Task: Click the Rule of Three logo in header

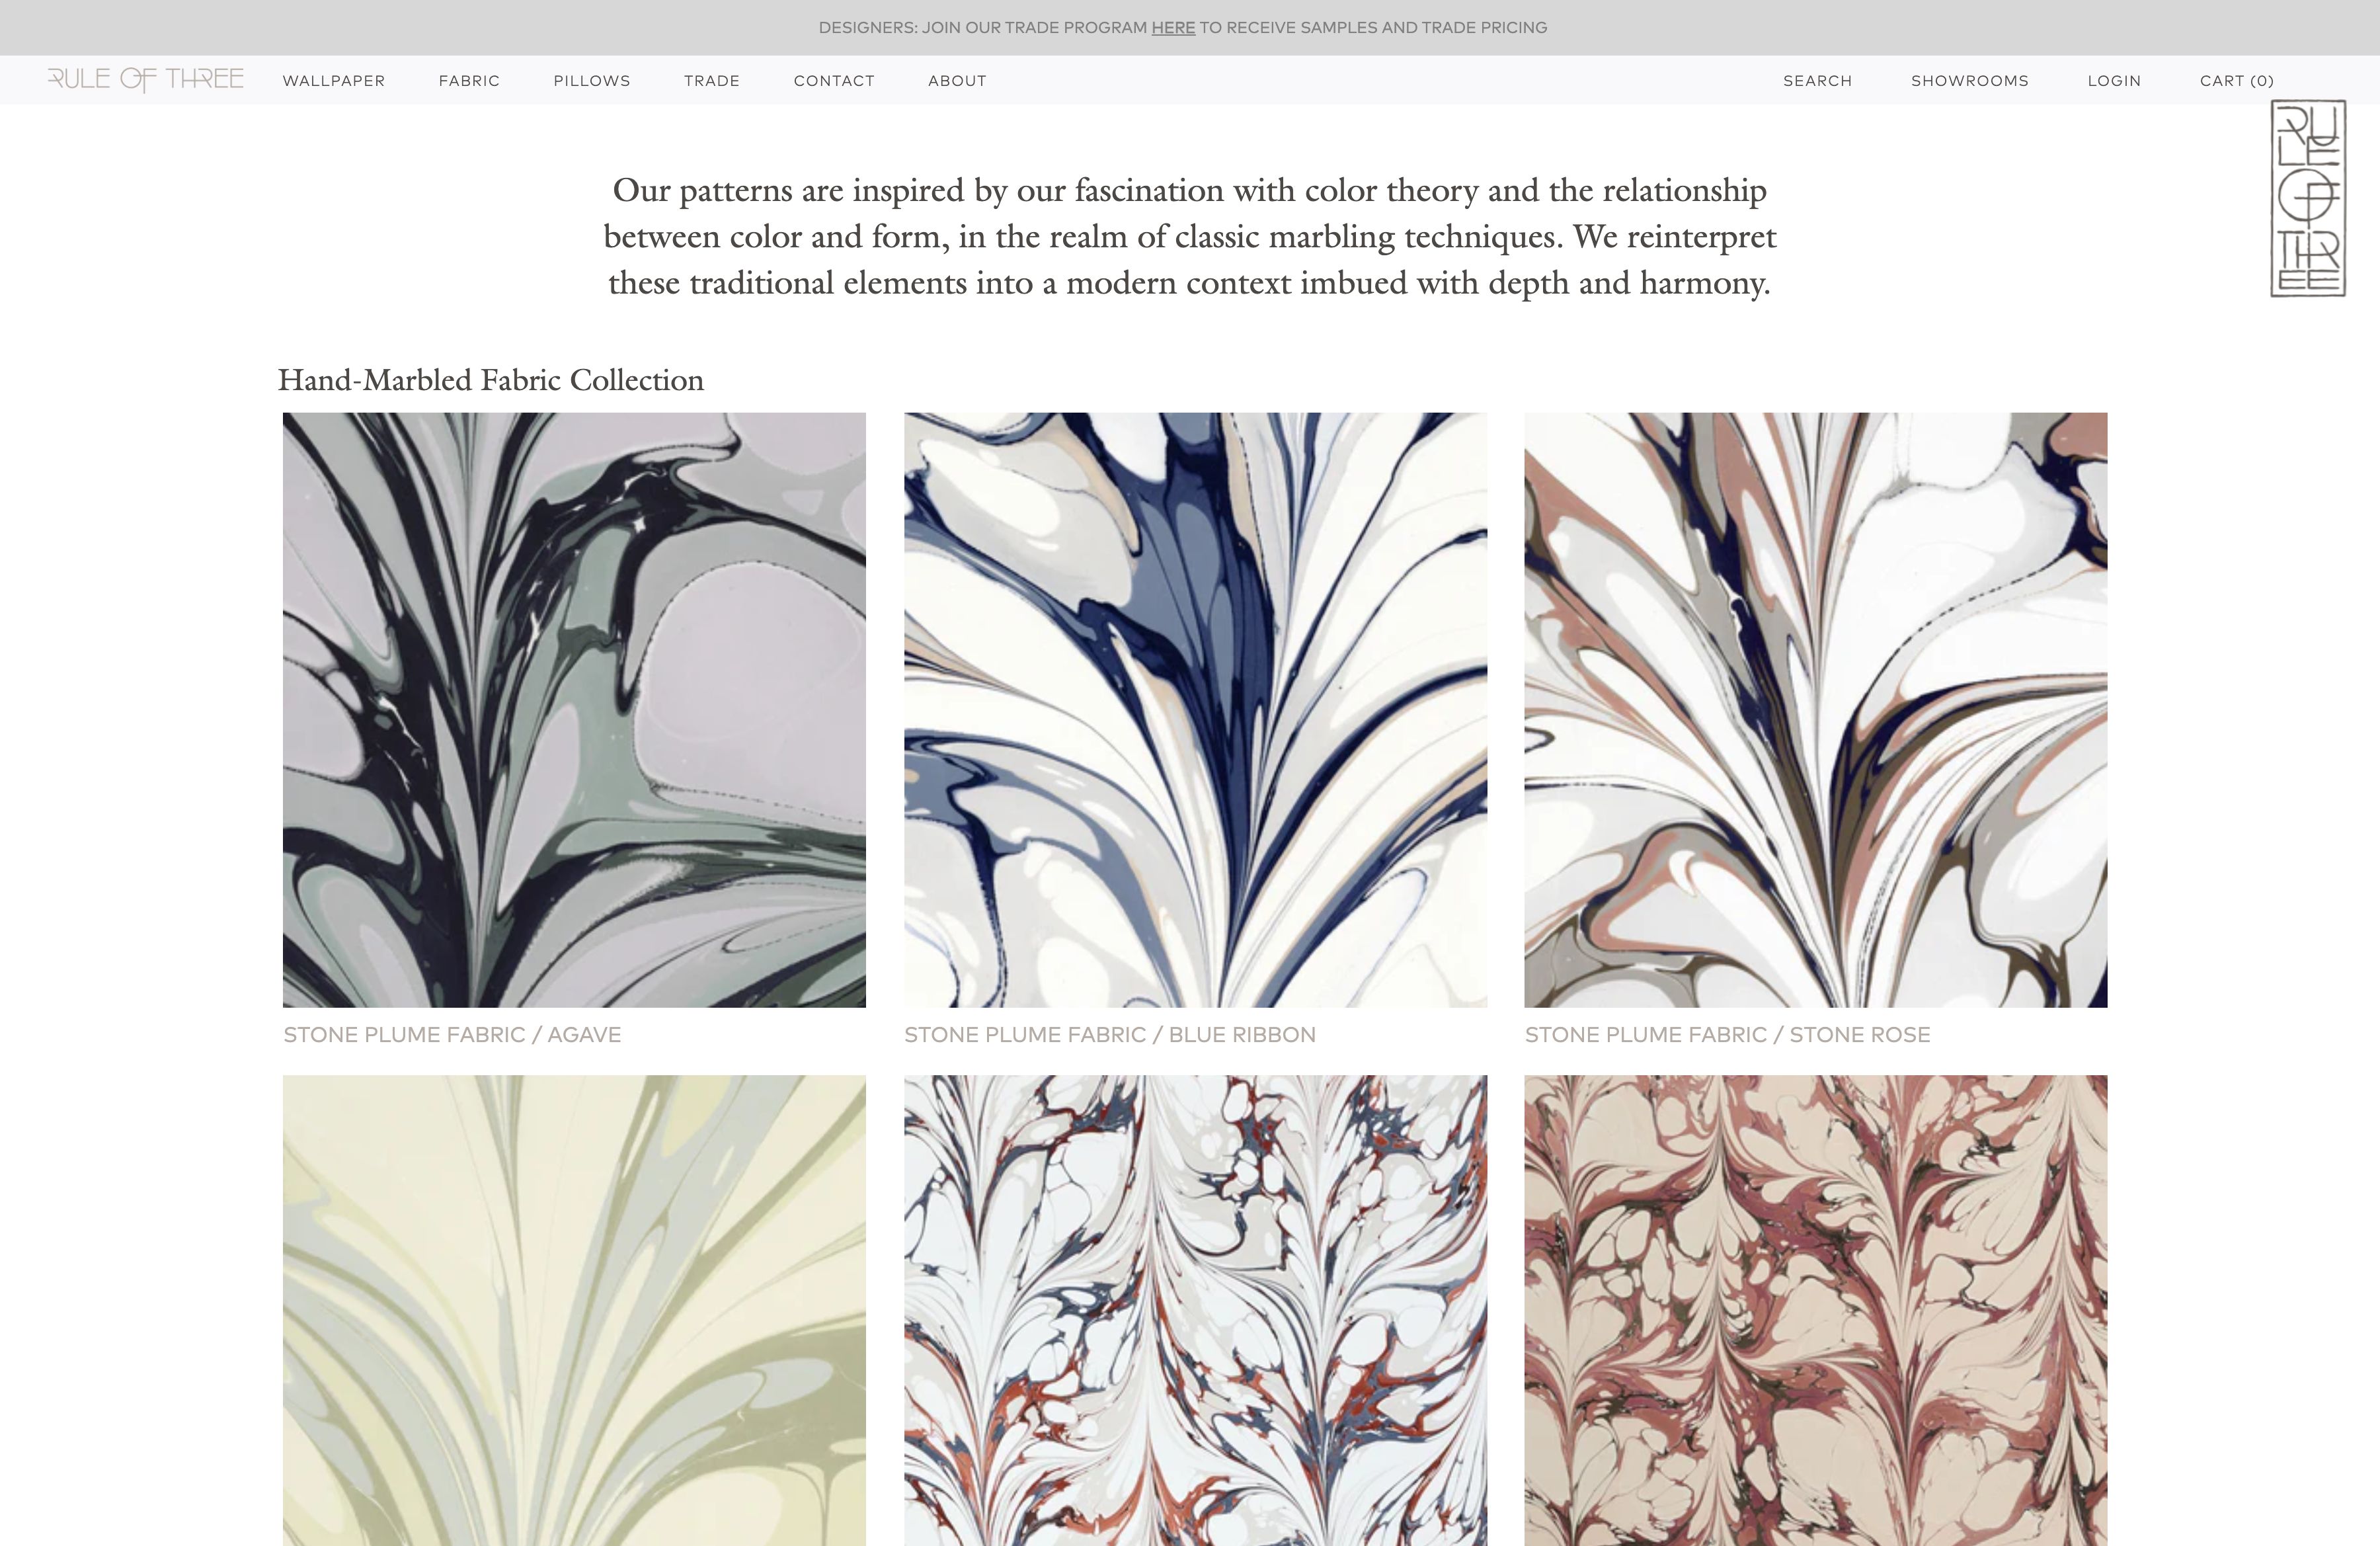Action: [x=146, y=79]
